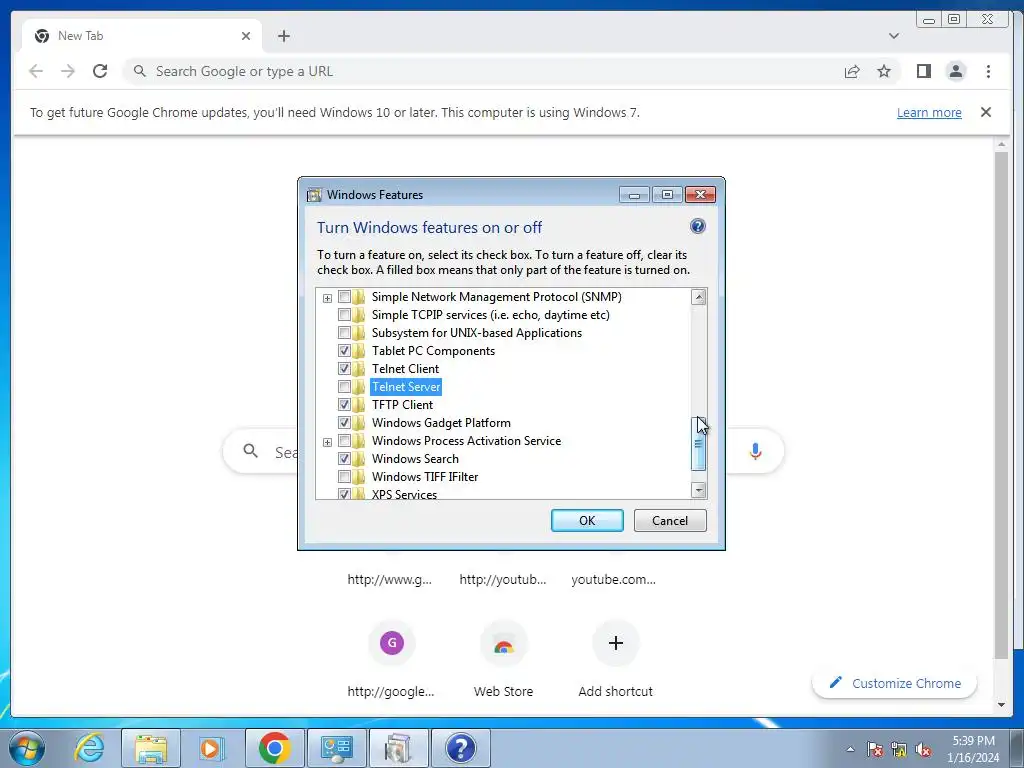Image resolution: width=1024 pixels, height=768 pixels.
Task: Uncheck Windows Gadget Platform
Action: point(344,423)
